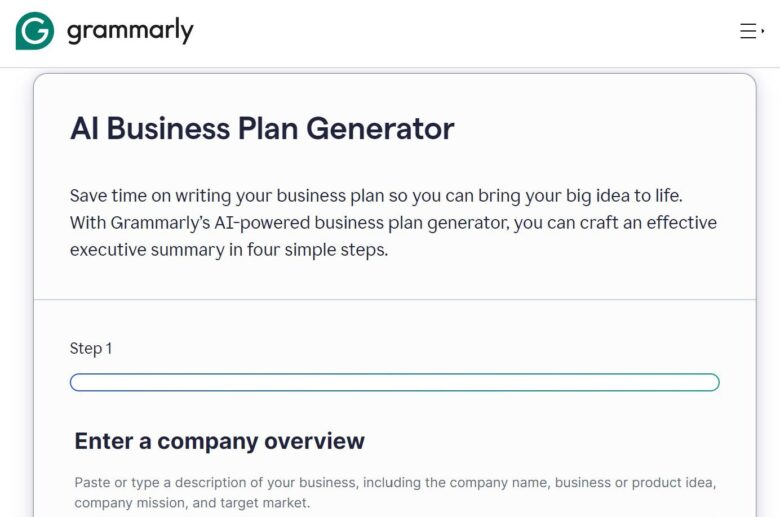
Task: Click the grammarly wordmark text
Action: [130, 31]
